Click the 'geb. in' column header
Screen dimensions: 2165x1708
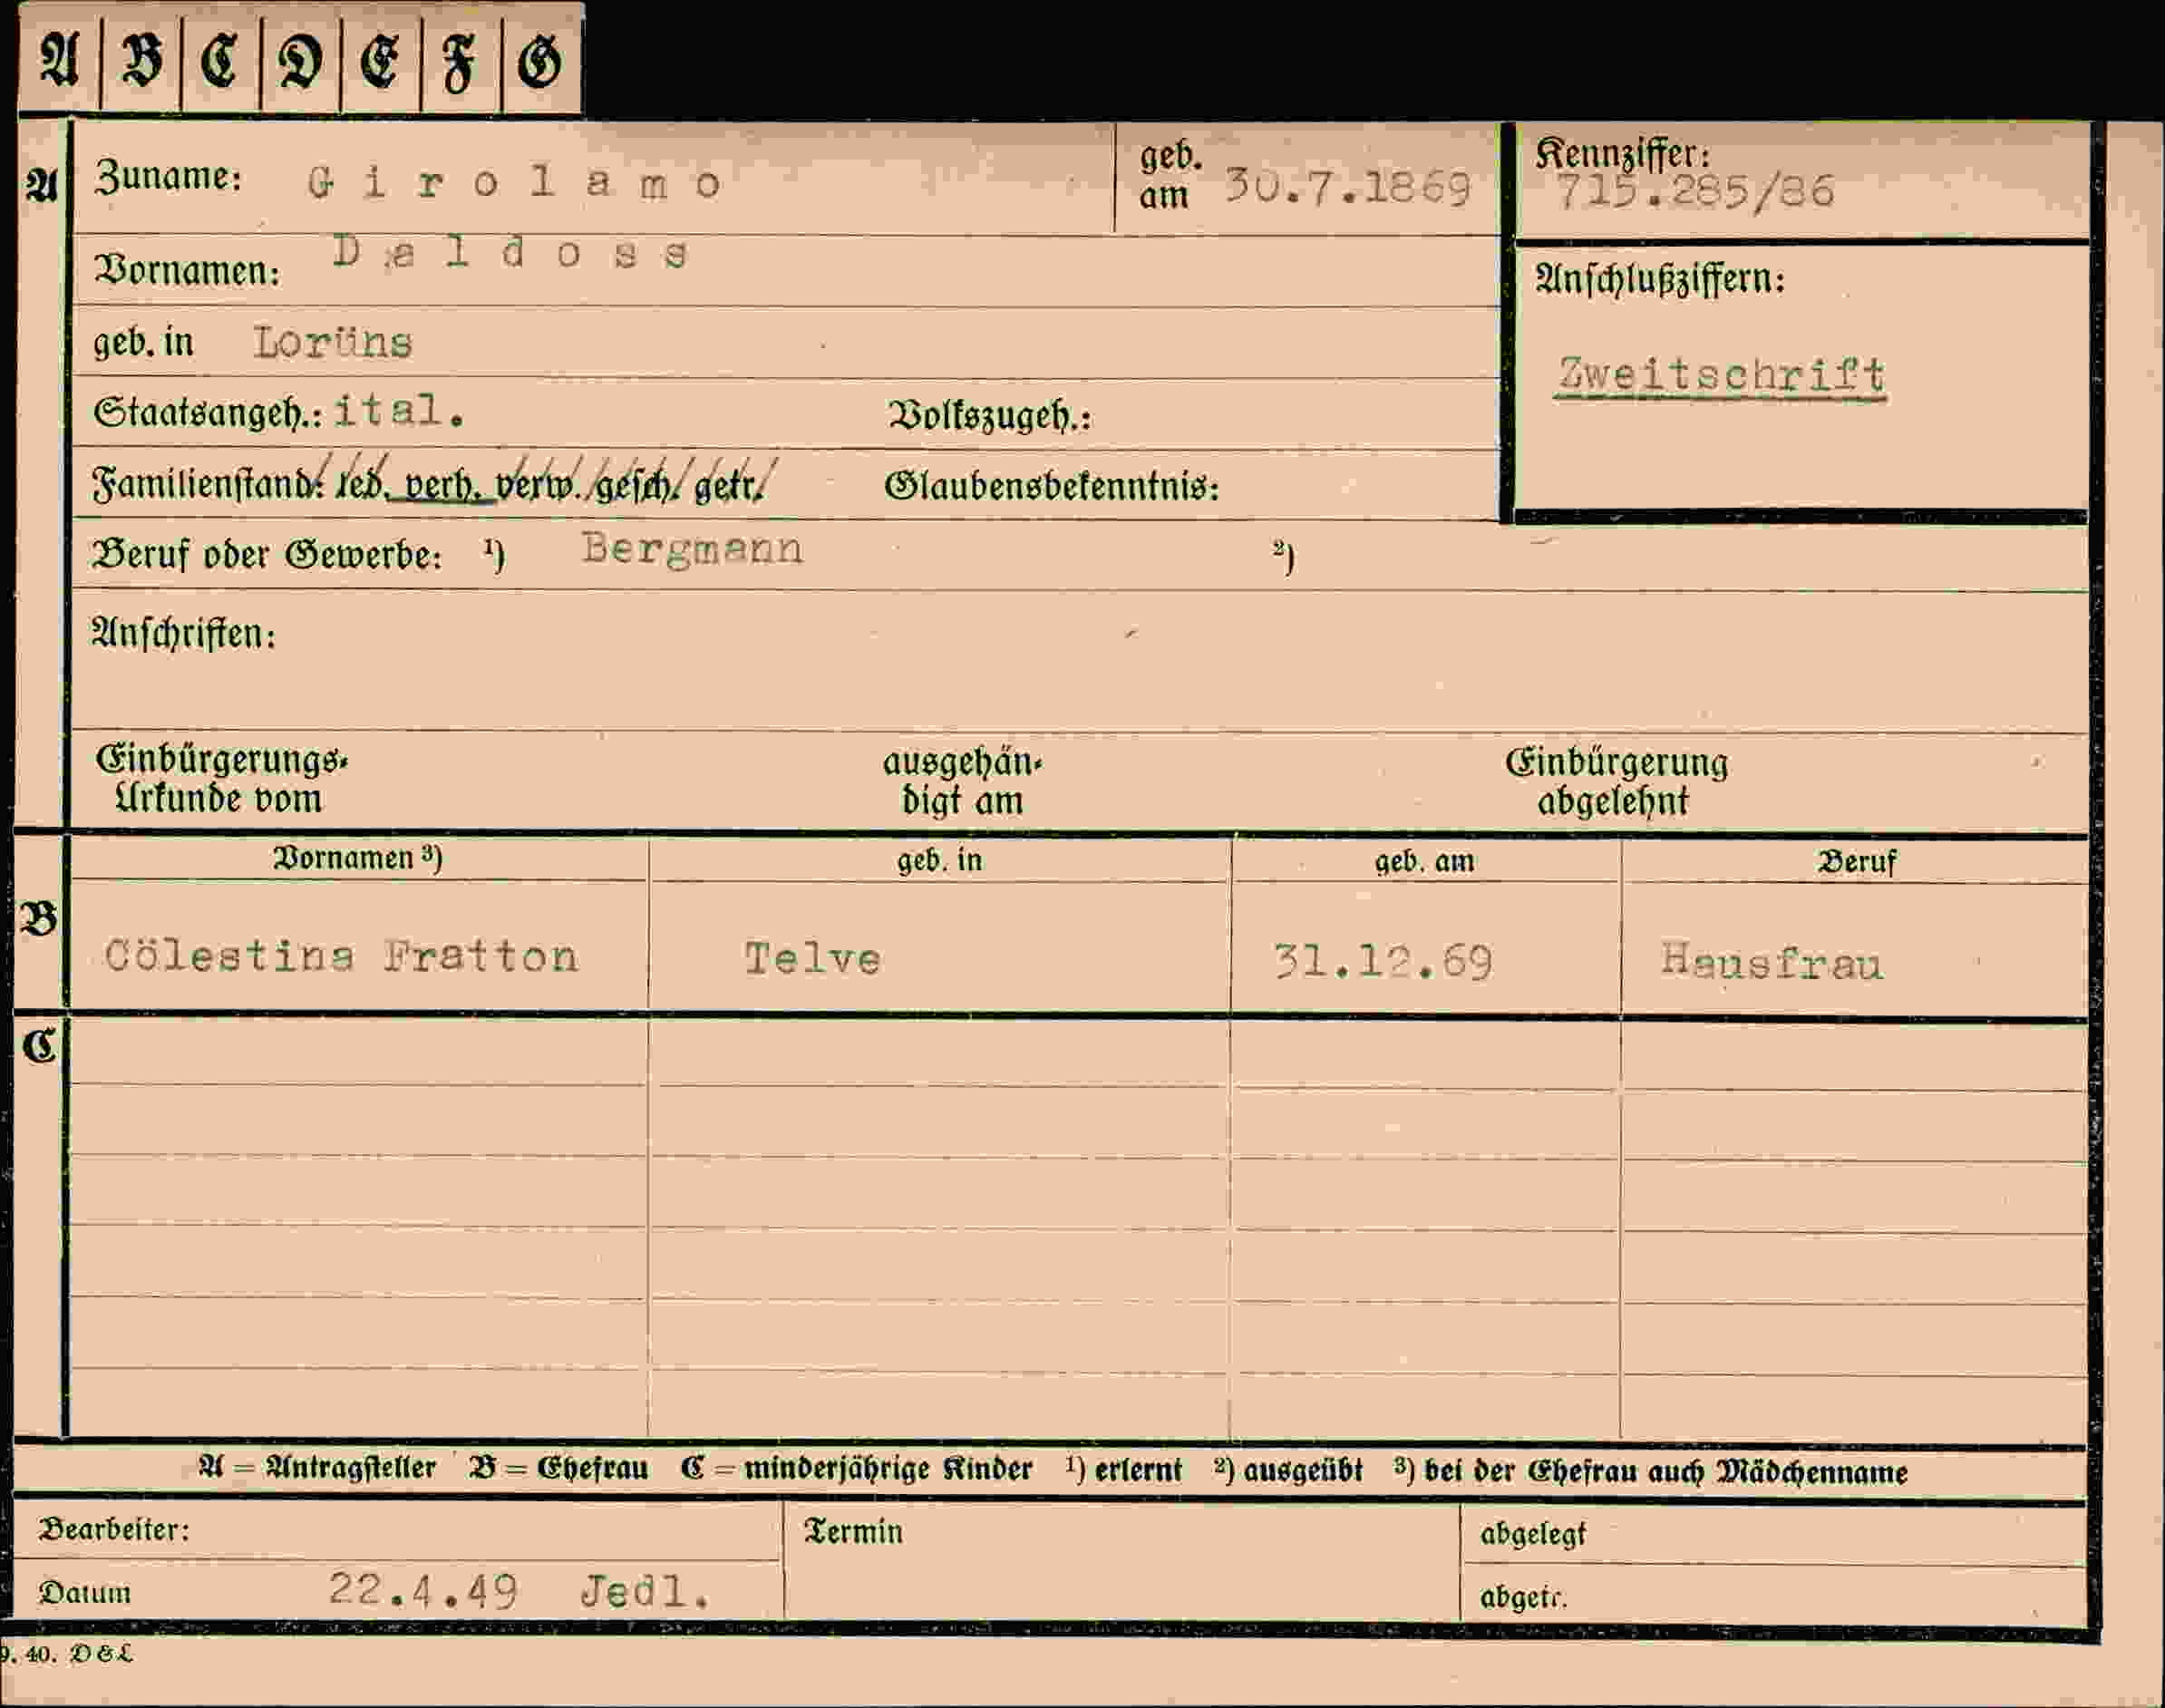click(939, 860)
